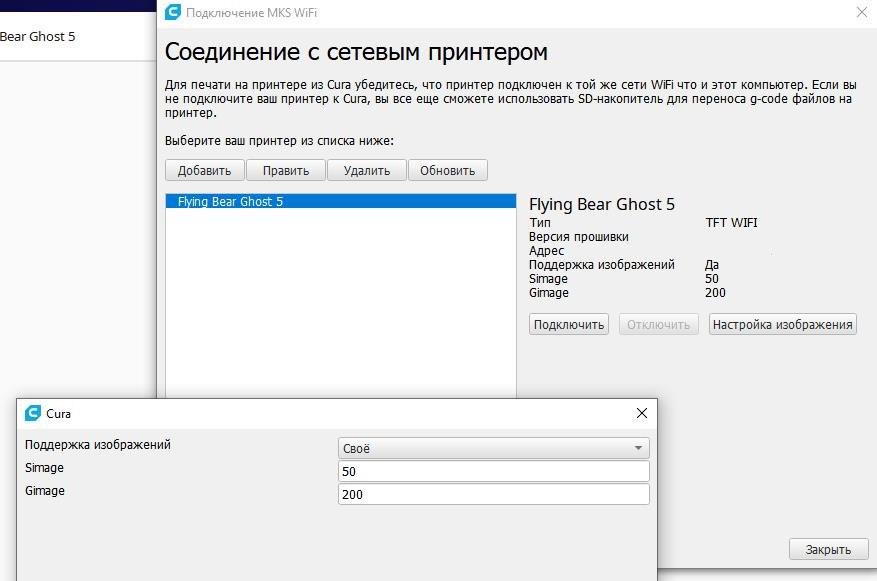Select Bear Ghost 5 in background window
Screen dimensions: 877x581
click(x=37, y=37)
